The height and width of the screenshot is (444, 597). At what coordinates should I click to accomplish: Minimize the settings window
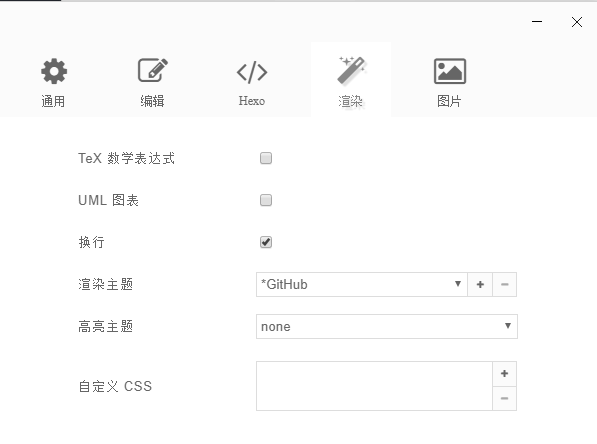coord(537,22)
